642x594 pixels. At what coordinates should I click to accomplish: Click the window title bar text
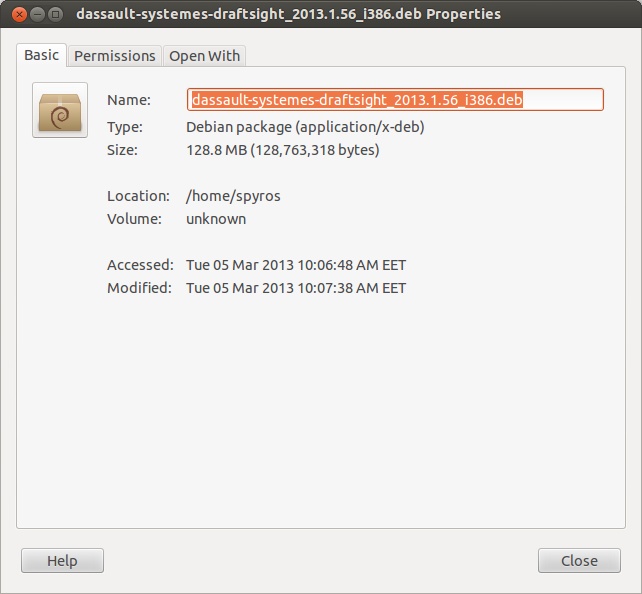point(288,14)
